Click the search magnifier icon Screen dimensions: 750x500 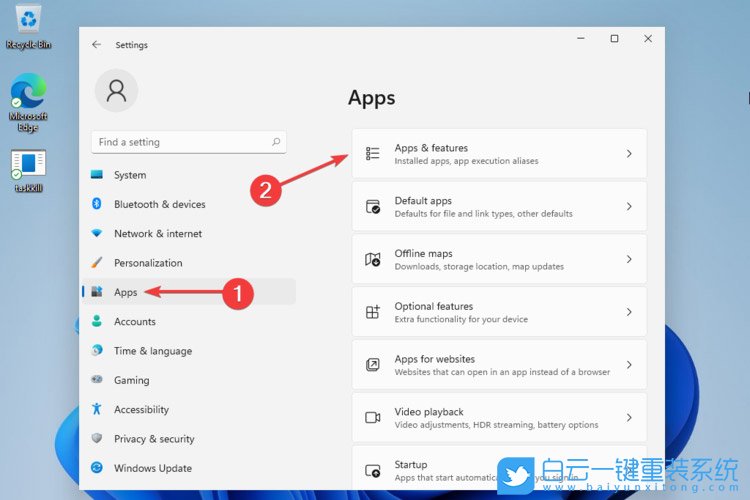277,142
